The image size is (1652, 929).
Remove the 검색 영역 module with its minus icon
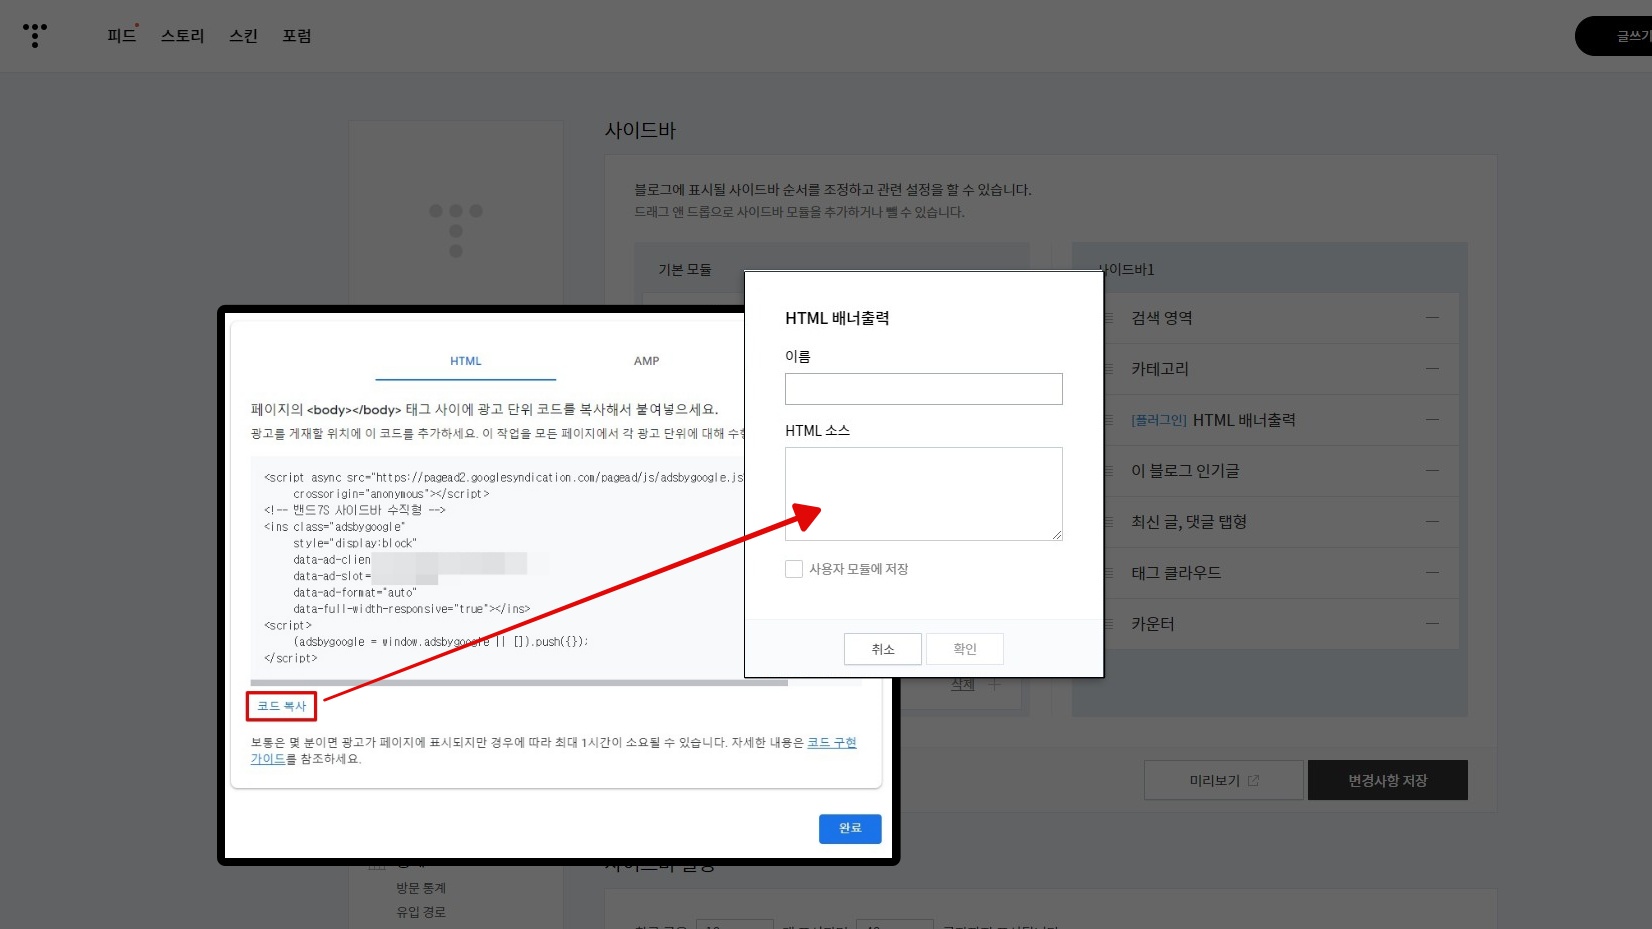click(x=1432, y=318)
